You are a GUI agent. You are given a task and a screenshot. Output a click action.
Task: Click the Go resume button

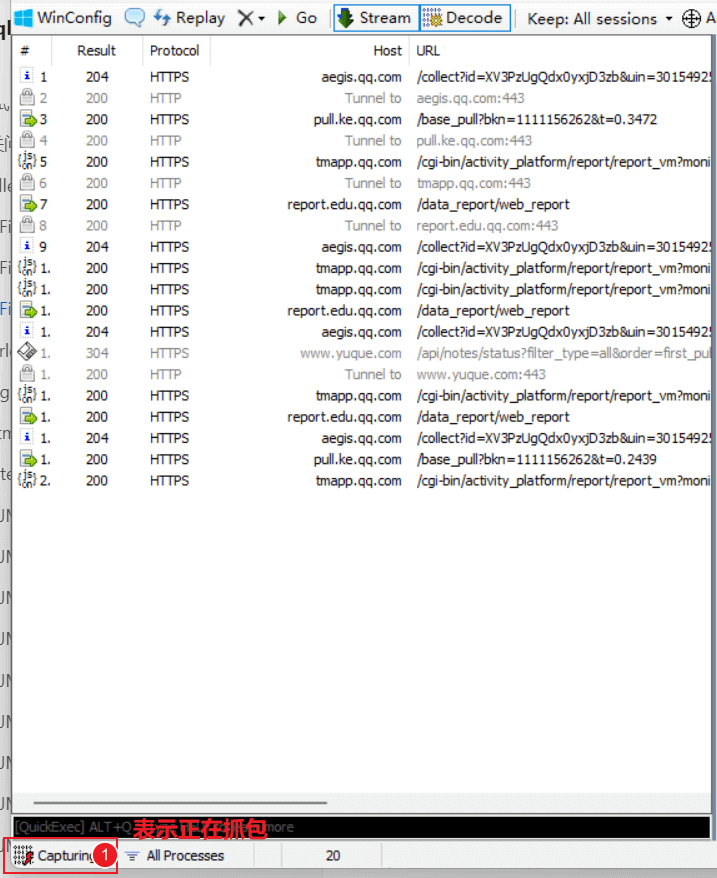coord(297,18)
